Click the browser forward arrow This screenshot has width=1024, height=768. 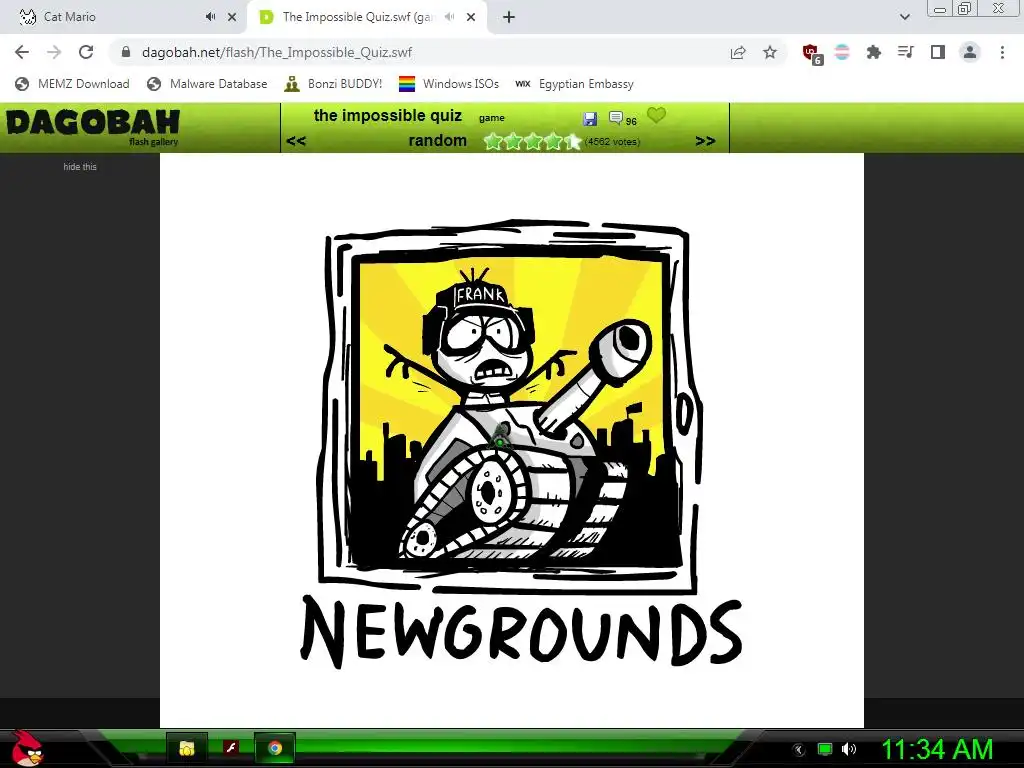click(x=54, y=52)
